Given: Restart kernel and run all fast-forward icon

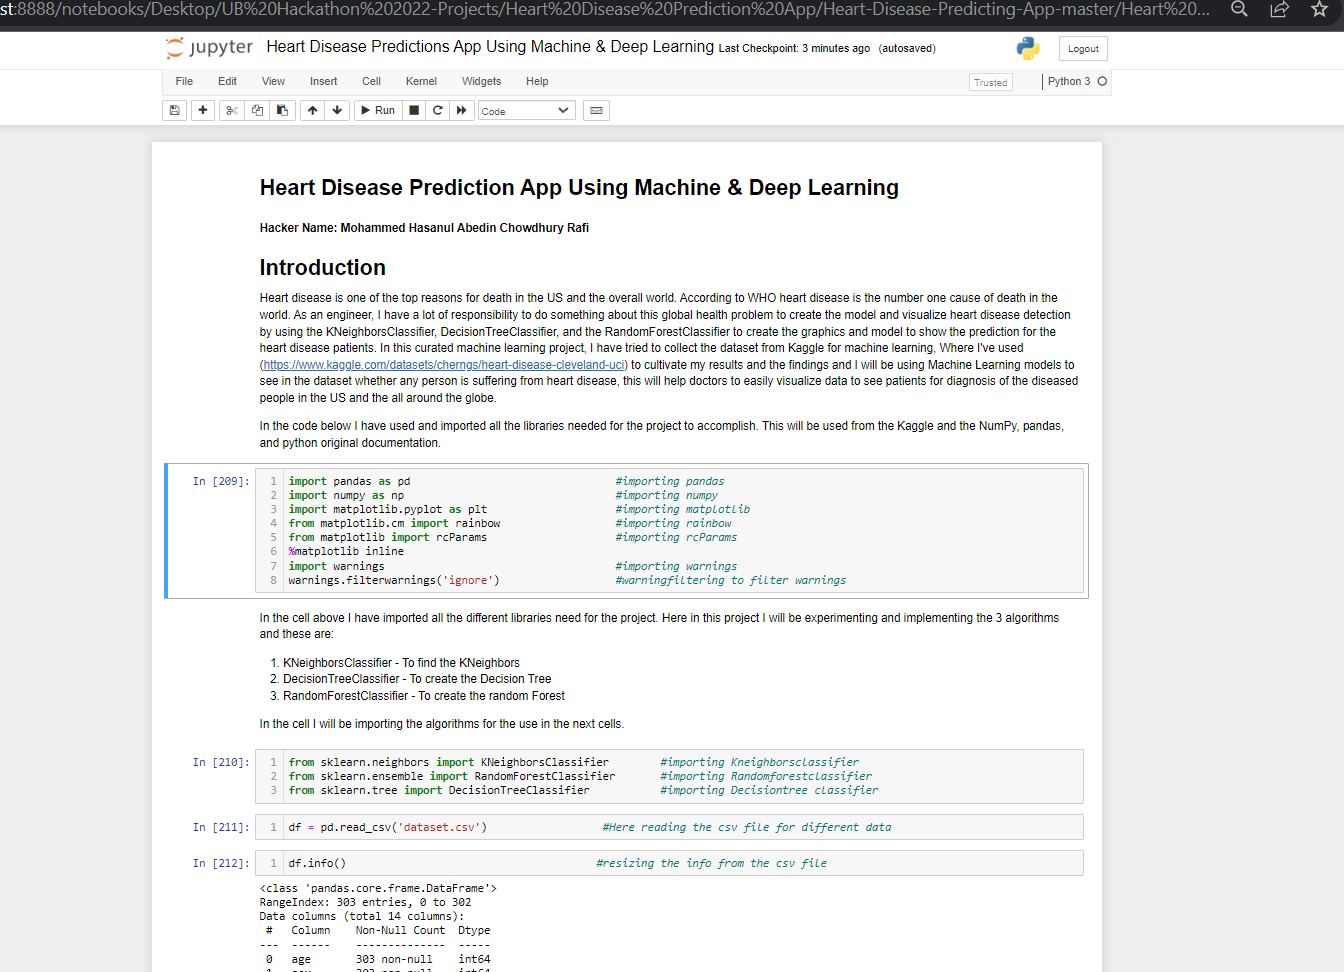Looking at the screenshot, I should [462, 110].
